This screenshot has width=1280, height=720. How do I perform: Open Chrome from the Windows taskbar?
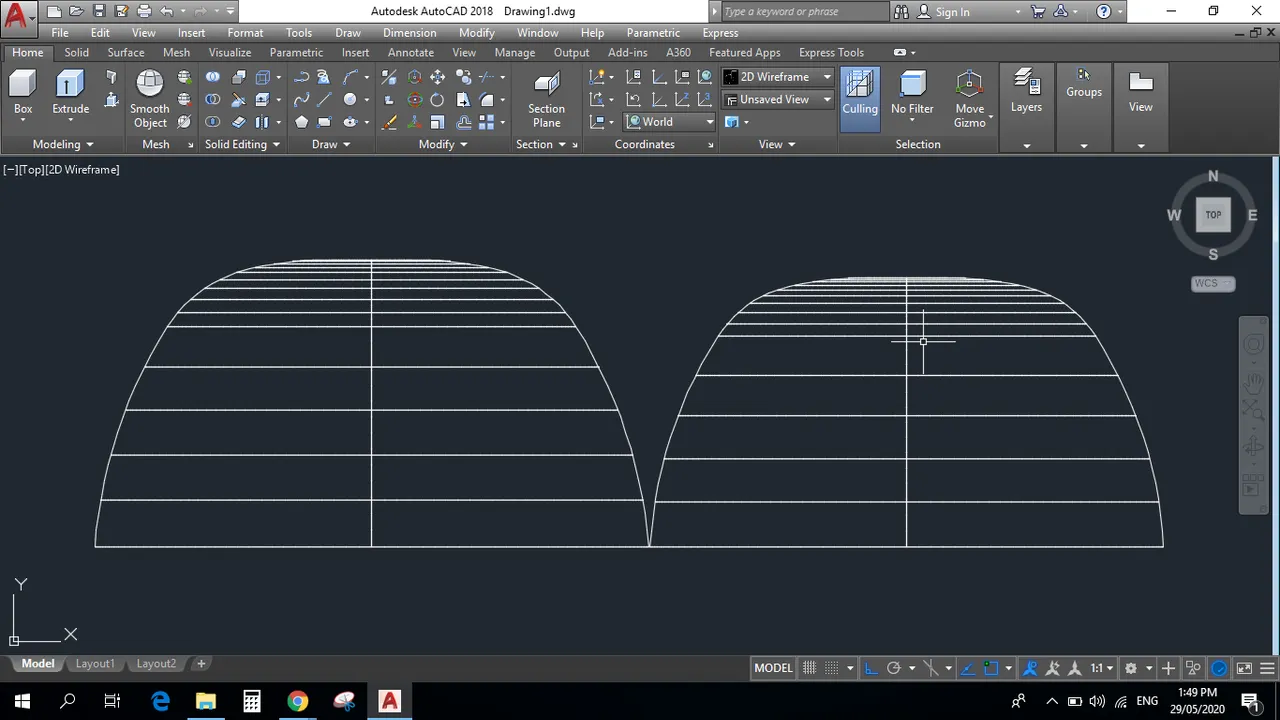click(x=297, y=700)
